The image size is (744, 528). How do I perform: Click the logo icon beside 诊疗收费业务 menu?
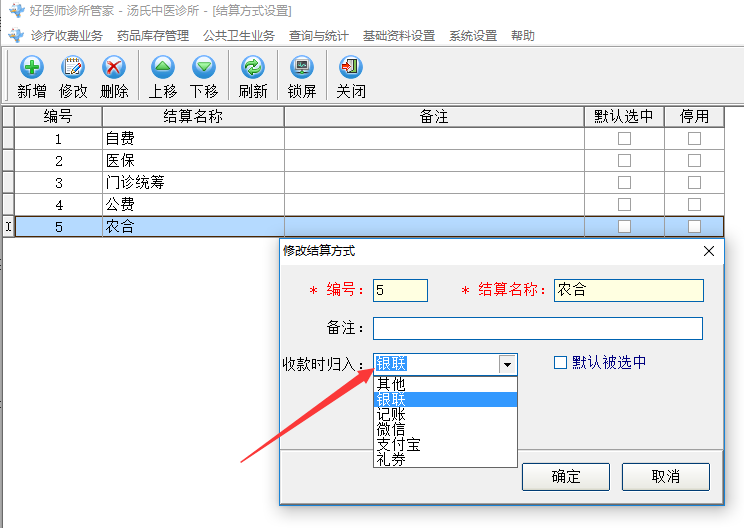click(16, 36)
